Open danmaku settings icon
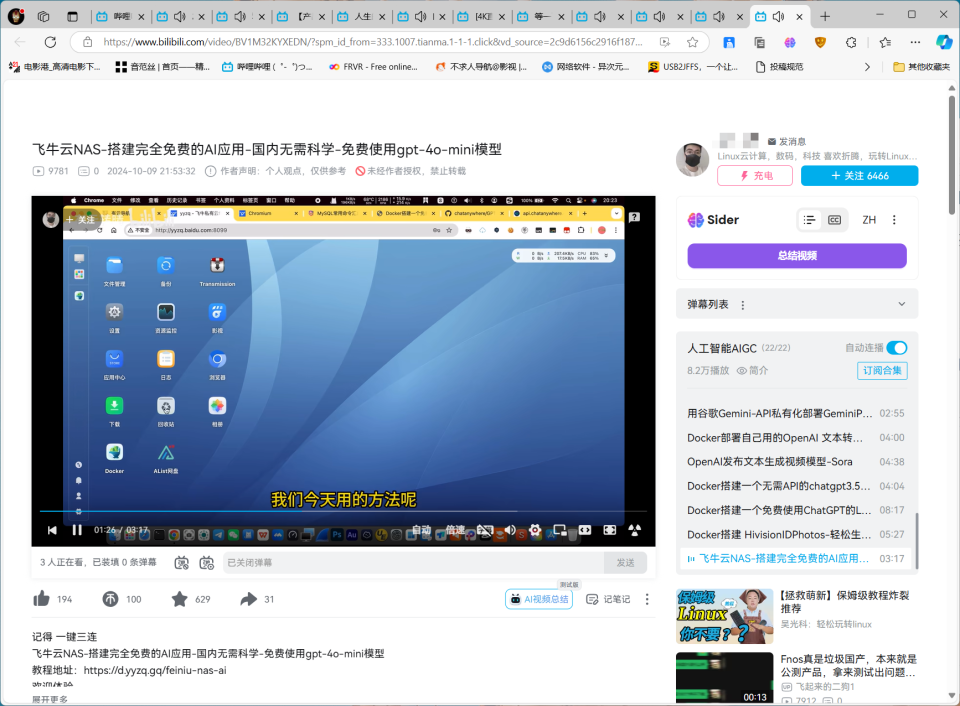 207,563
